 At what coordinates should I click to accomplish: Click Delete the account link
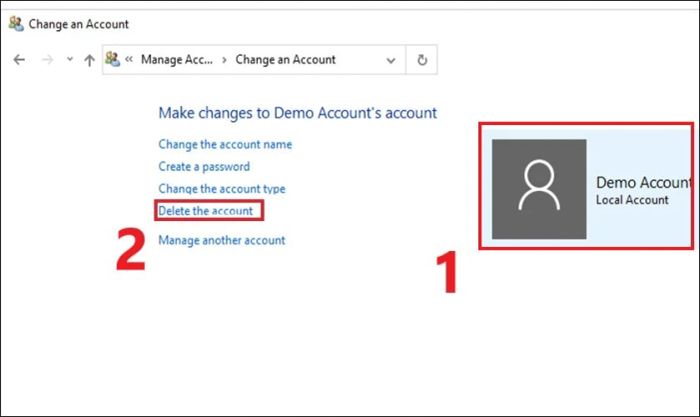(205, 211)
